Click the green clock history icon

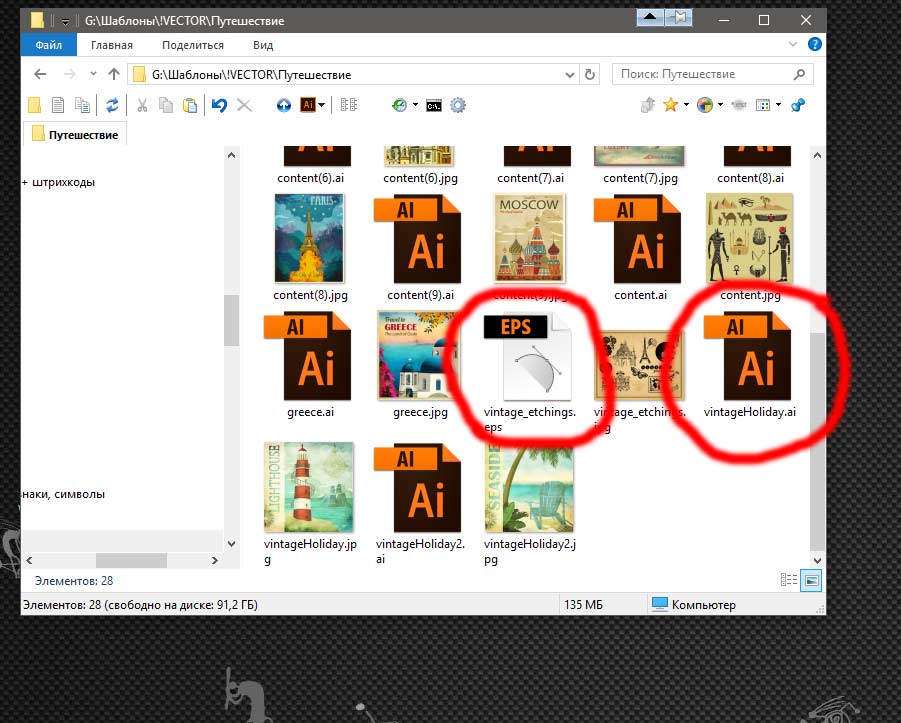pyautogui.click(x=399, y=105)
